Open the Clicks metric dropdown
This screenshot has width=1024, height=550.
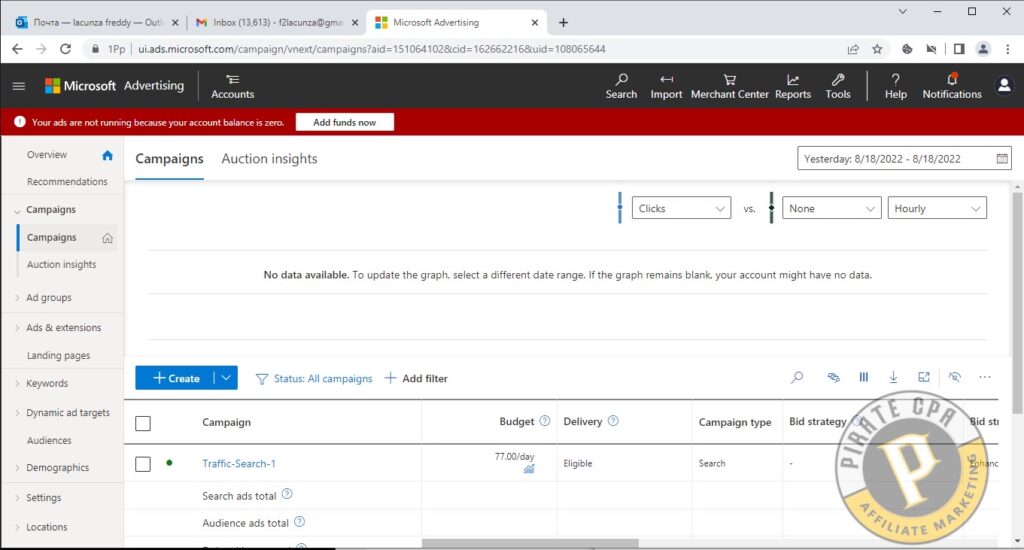[681, 208]
